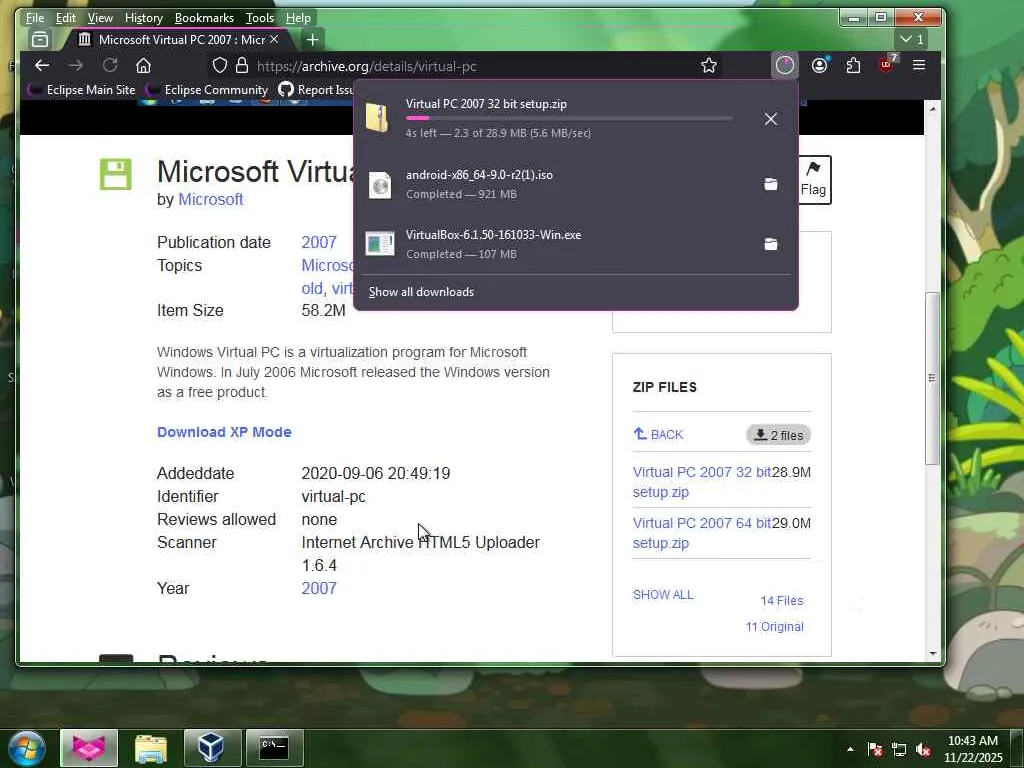Open Eclipse Main Site bookmark
This screenshot has width=1024, height=768.
point(81,89)
